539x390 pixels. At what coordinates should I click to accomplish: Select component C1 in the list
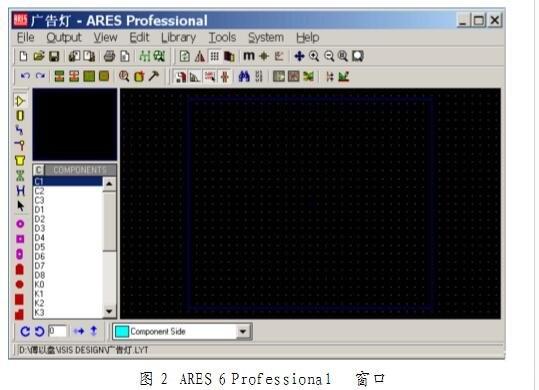(67, 181)
